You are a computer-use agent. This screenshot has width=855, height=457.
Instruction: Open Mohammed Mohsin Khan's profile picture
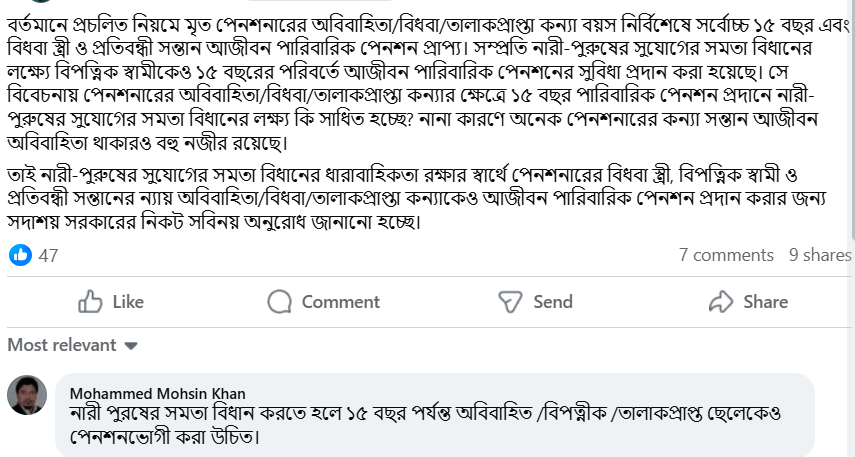27,397
